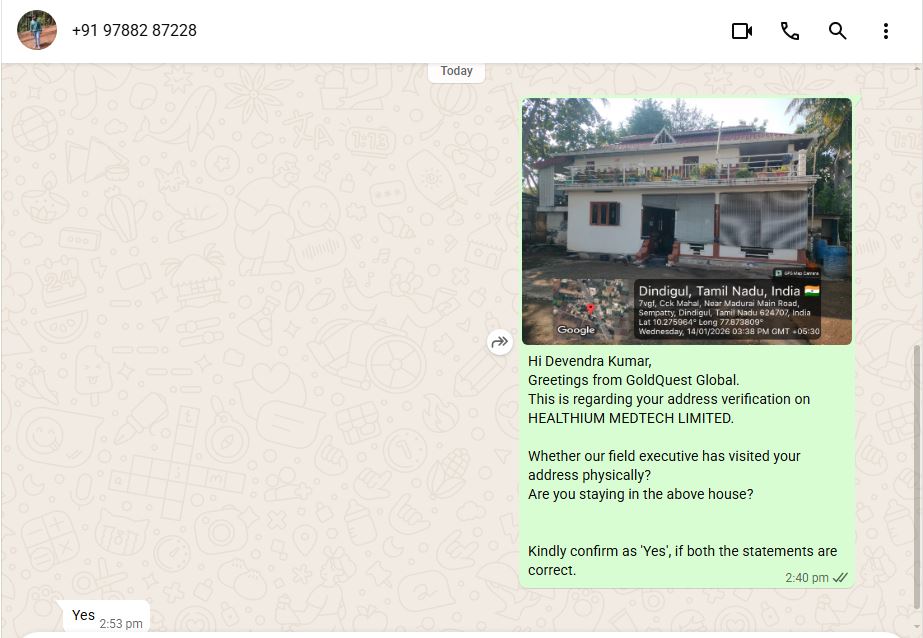This screenshot has width=923, height=638.
Task: Open the house photo attachment
Action: click(x=686, y=221)
